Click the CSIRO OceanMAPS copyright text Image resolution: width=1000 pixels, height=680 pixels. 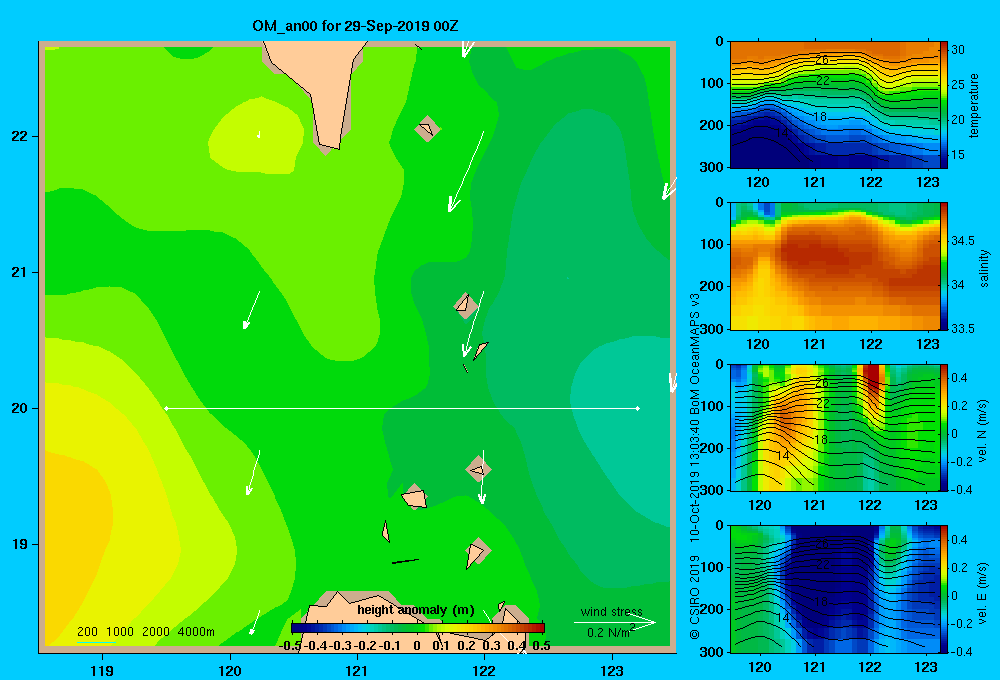pyautogui.click(x=695, y=466)
